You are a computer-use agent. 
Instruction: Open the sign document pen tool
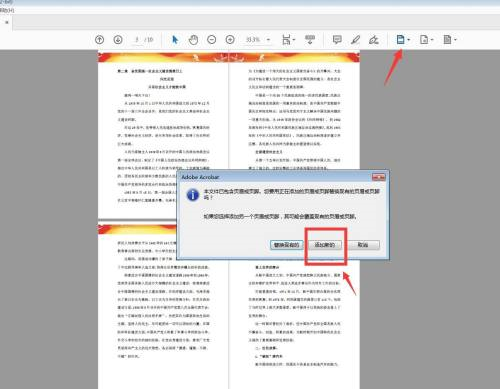374,40
